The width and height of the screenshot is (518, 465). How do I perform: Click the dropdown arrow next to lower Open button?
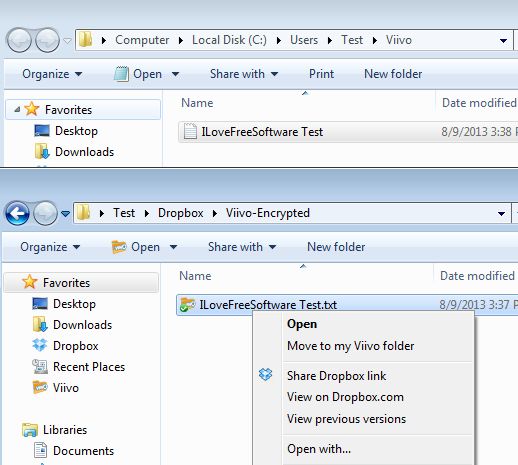click(173, 247)
